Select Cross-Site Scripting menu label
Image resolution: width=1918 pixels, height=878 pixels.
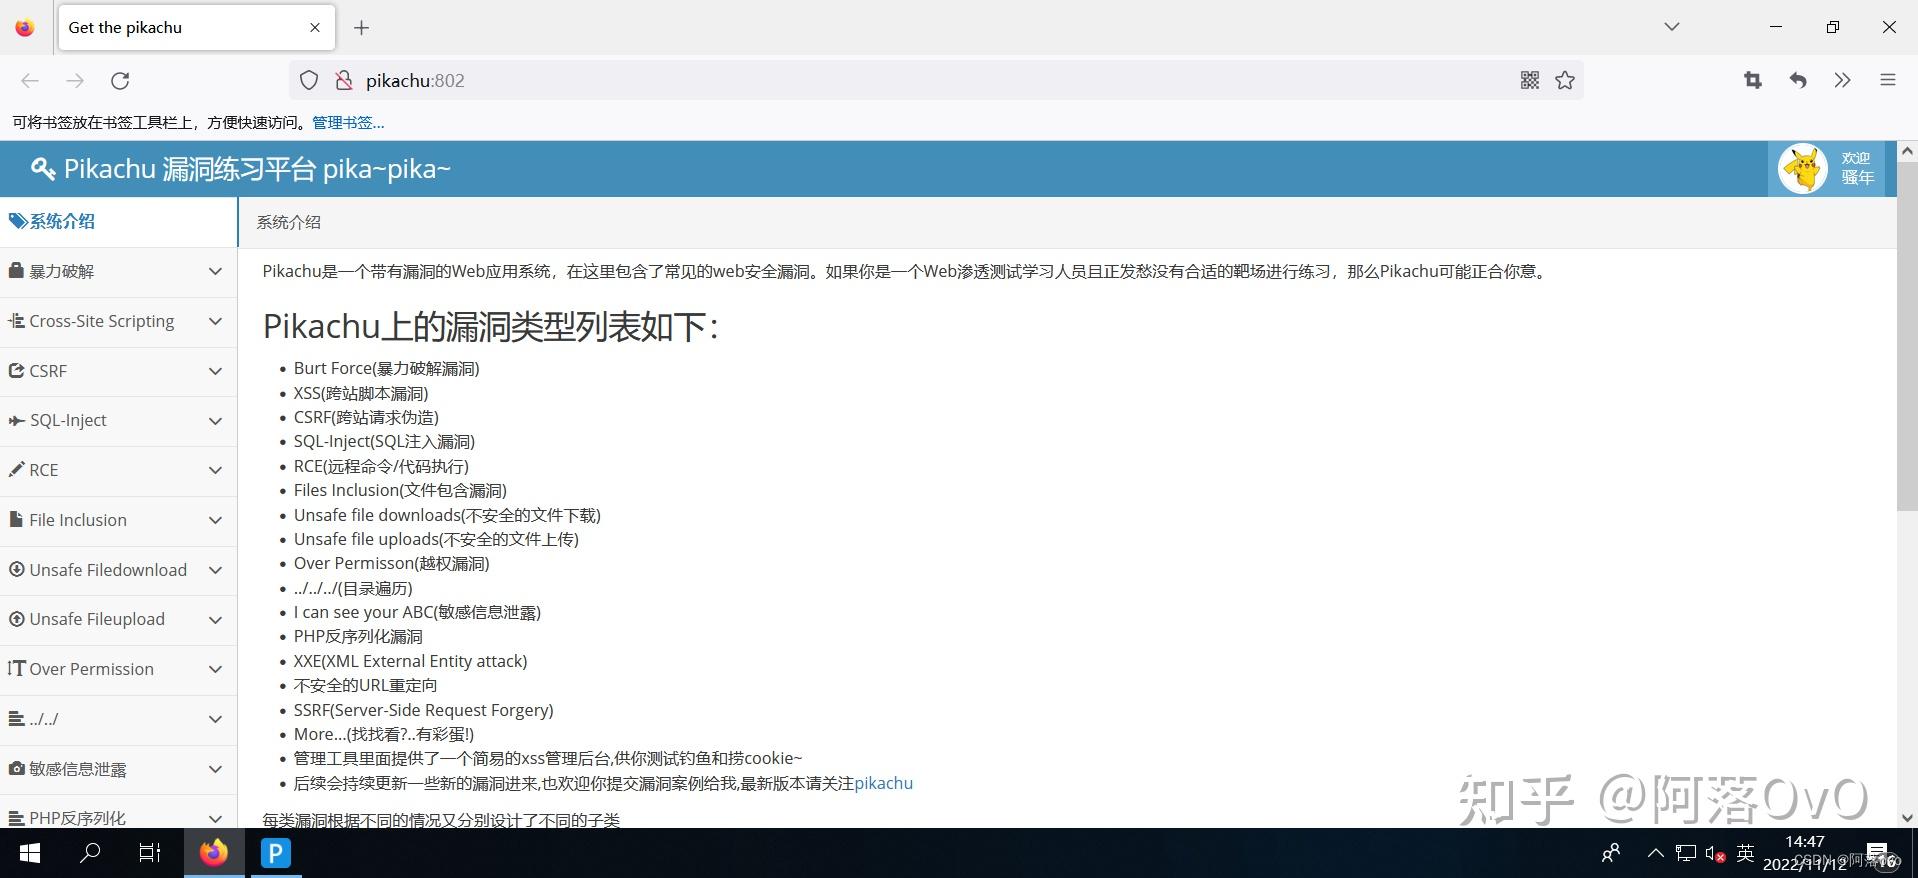tap(102, 321)
